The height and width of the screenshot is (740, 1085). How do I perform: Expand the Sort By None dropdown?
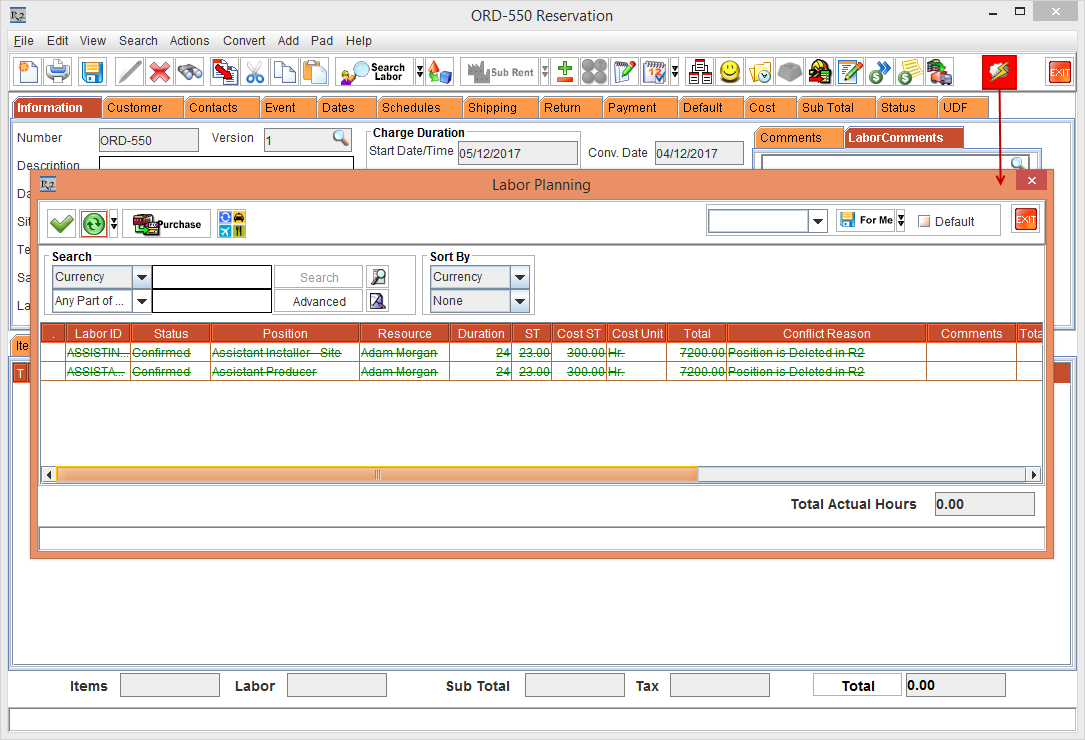tap(519, 301)
